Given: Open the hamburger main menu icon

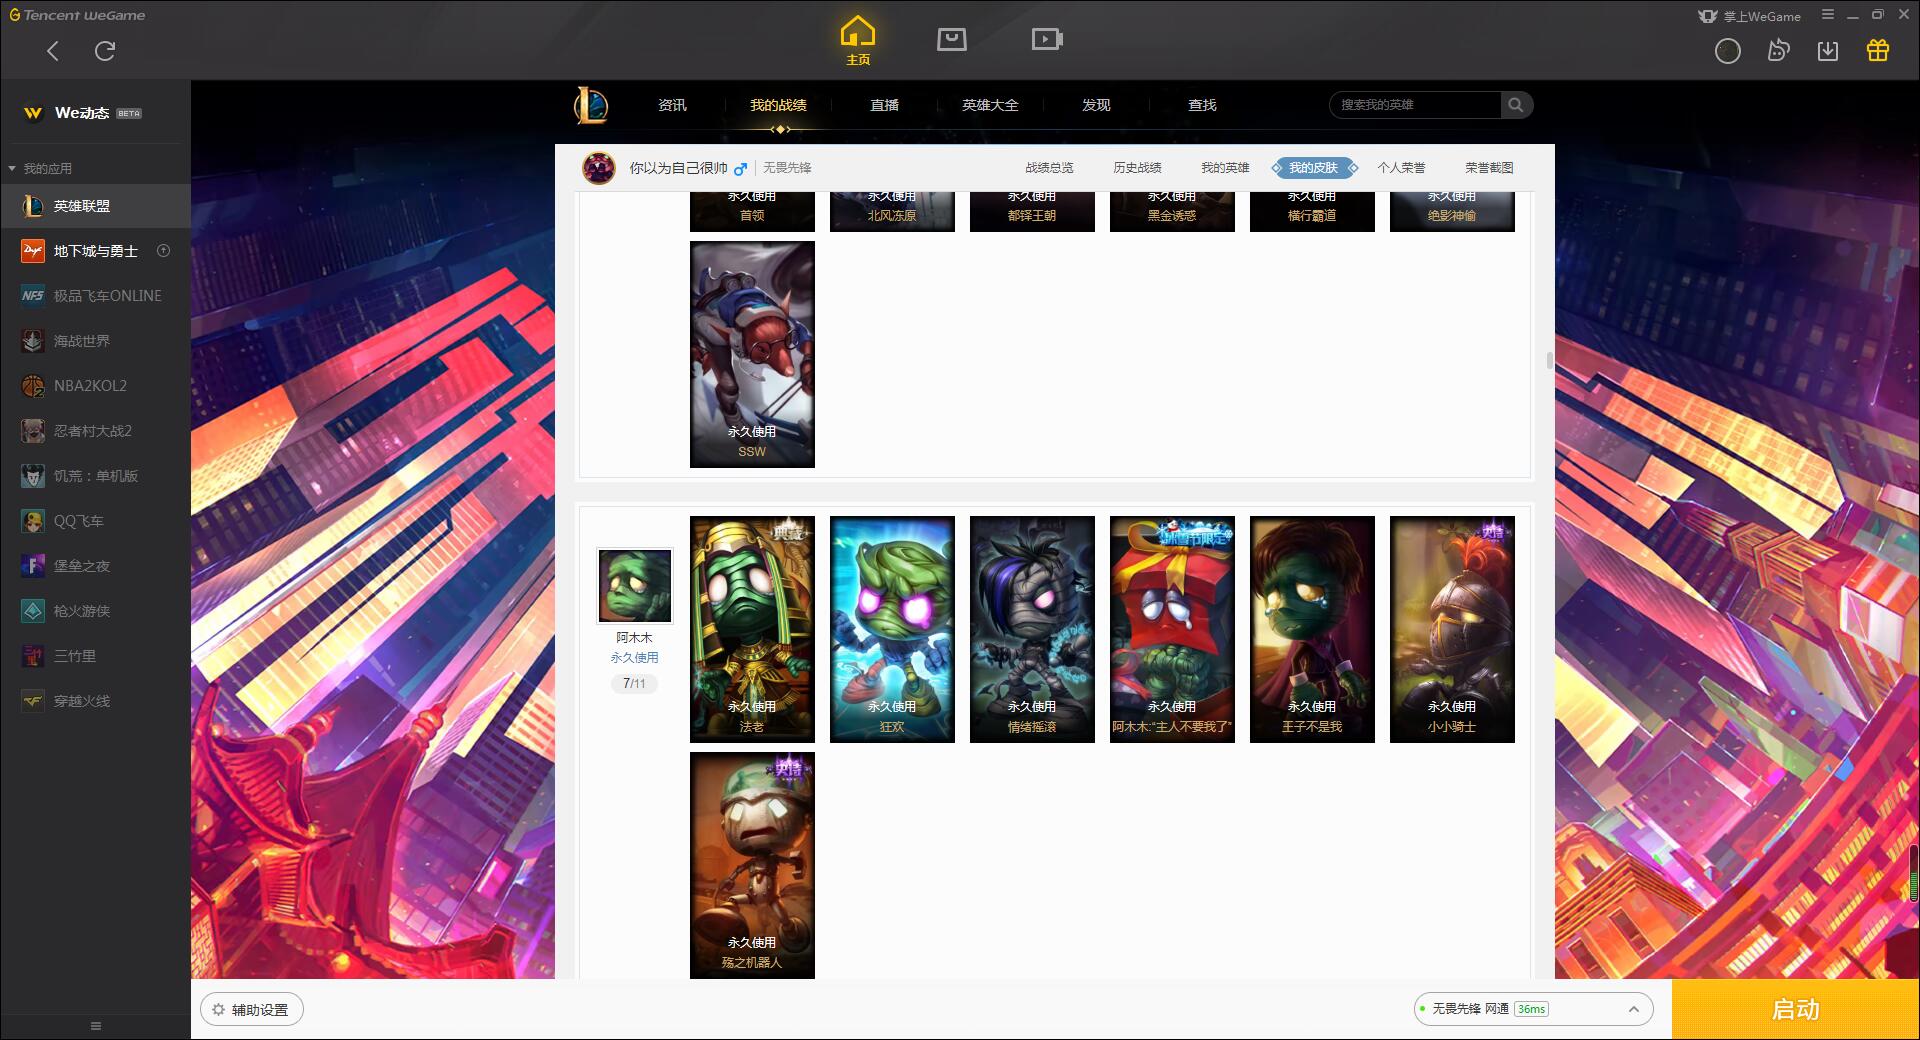Looking at the screenshot, I should click(x=1828, y=15).
